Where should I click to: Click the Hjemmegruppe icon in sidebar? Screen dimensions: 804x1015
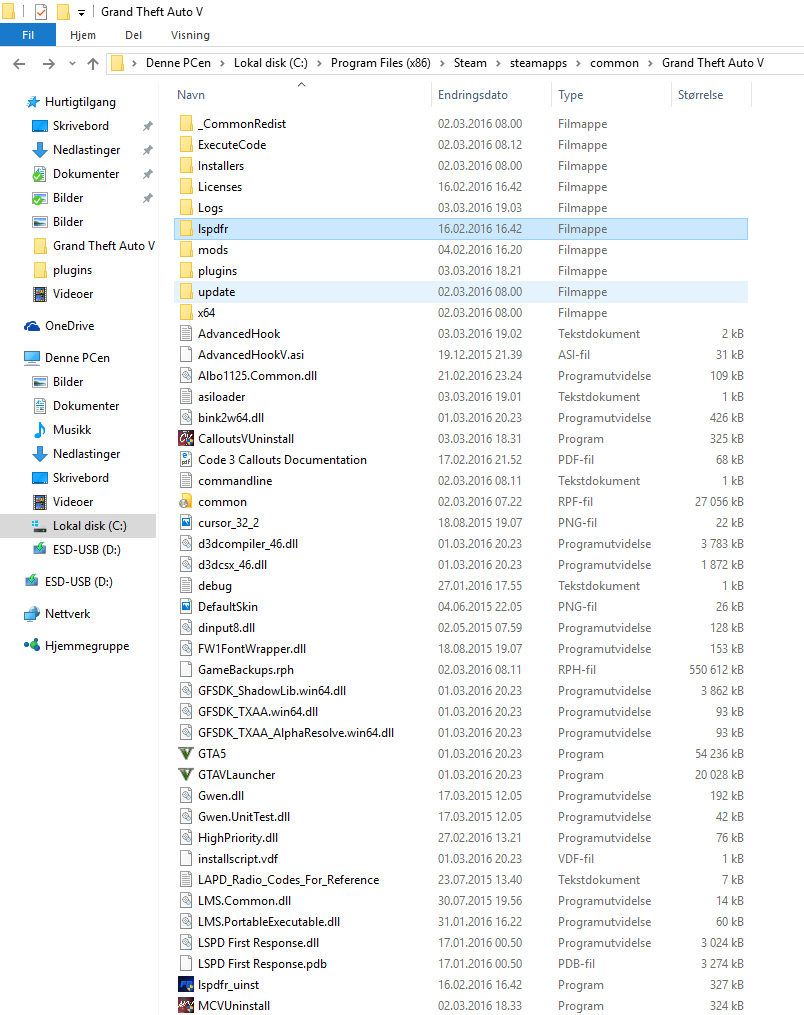click(32, 645)
